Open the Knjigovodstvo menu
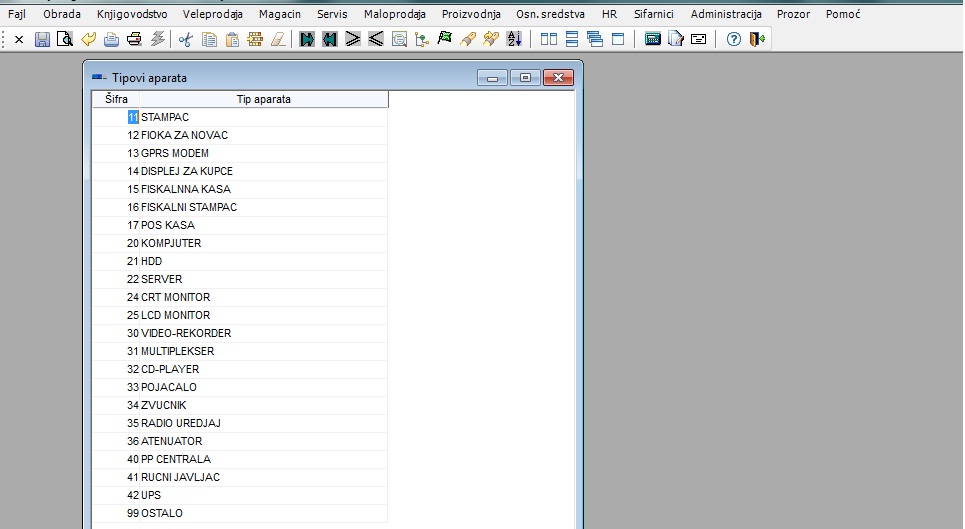 pos(132,14)
